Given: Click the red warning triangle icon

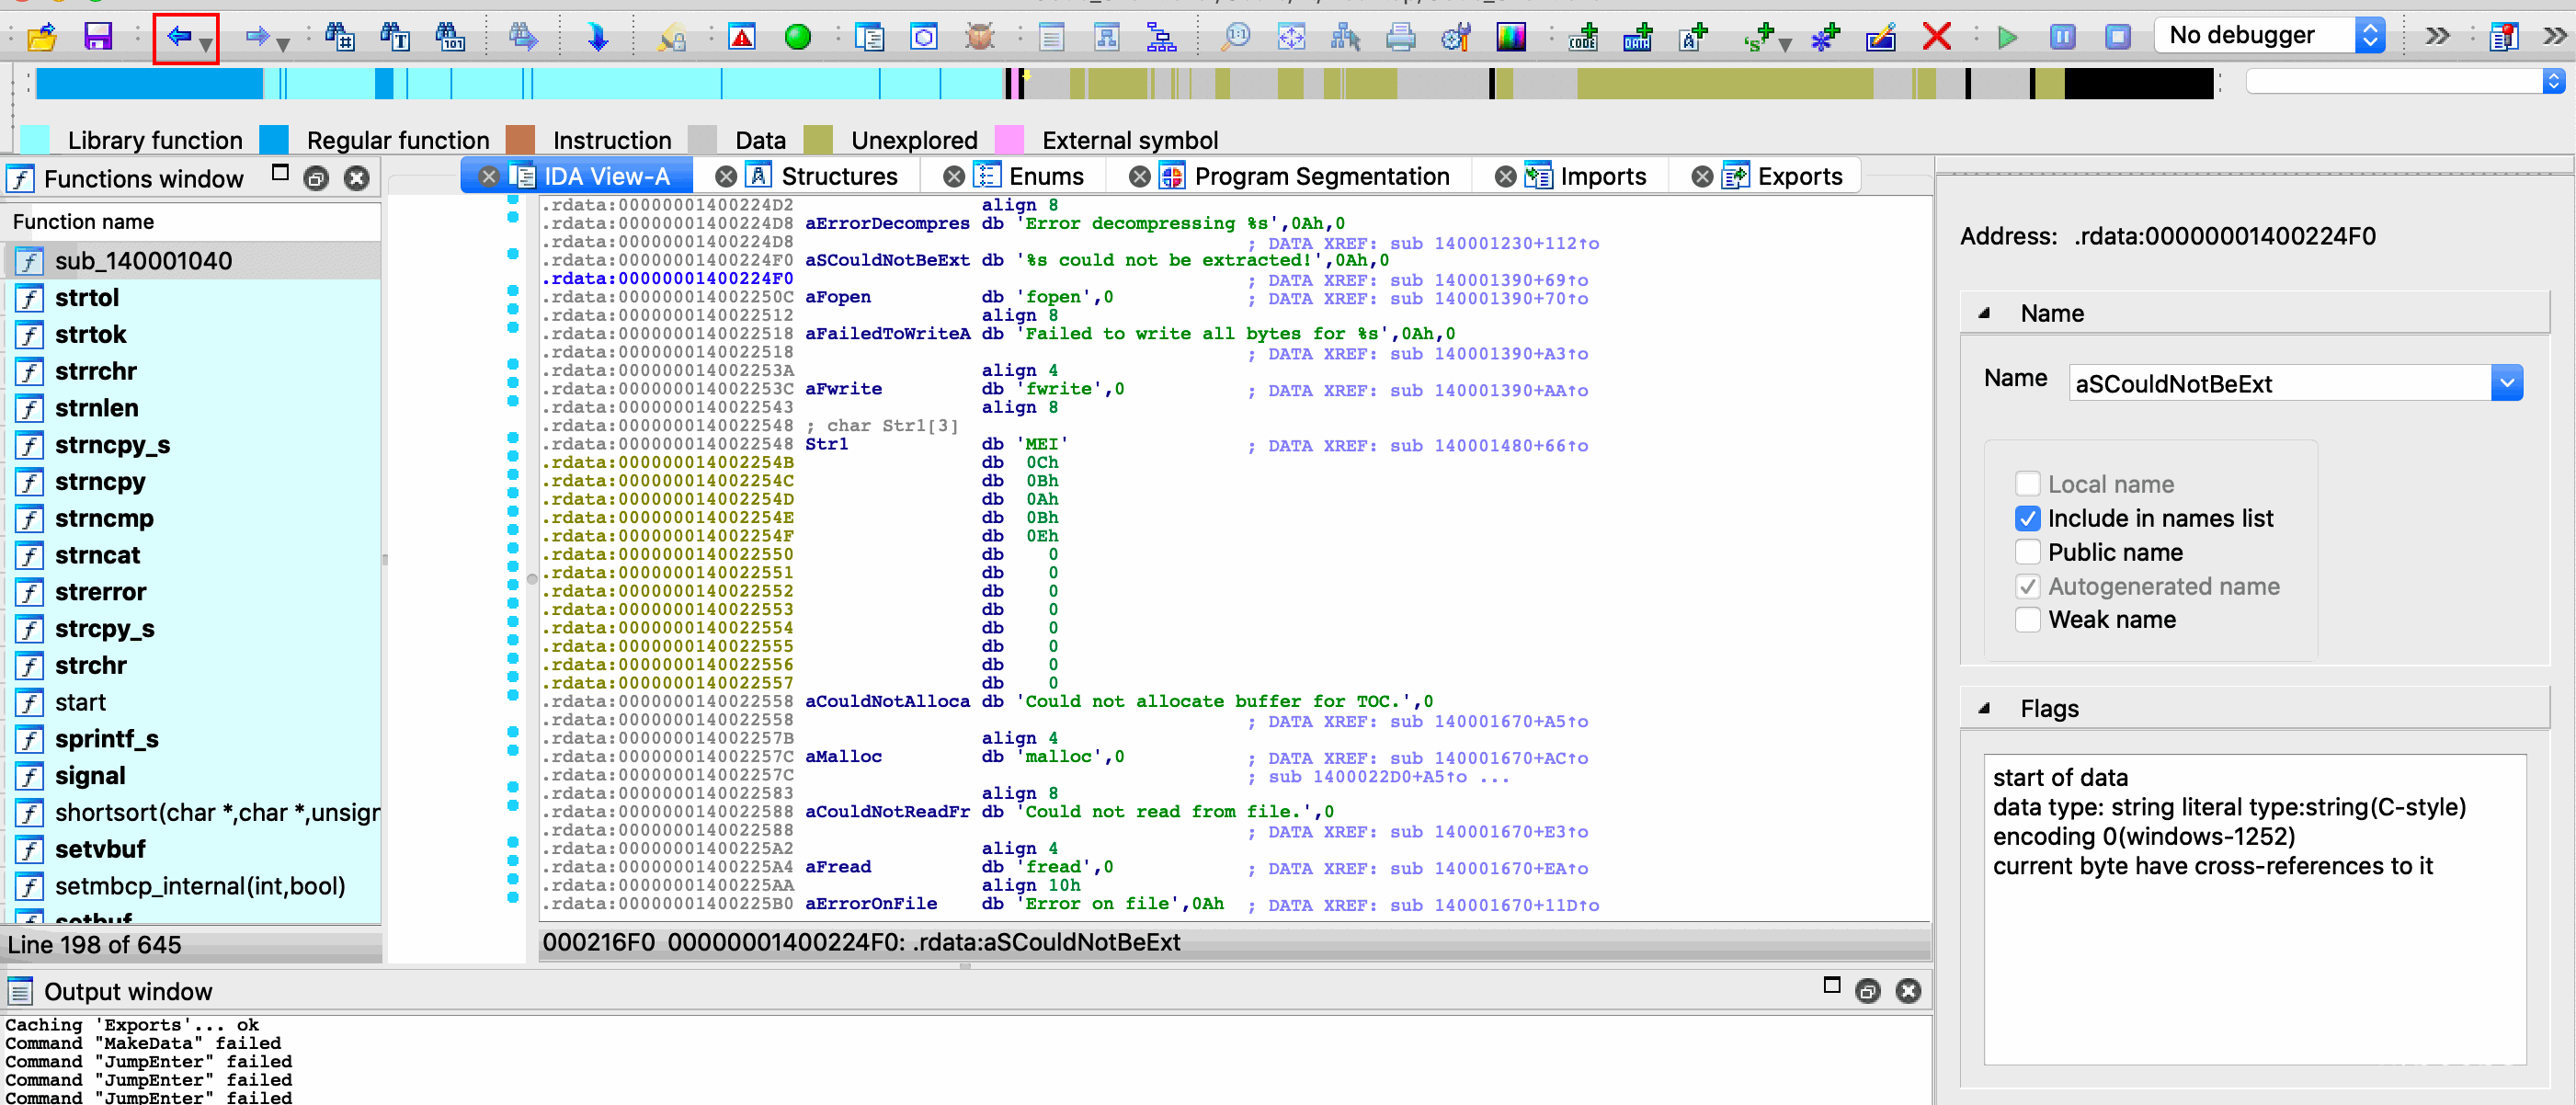Looking at the screenshot, I should [x=742, y=37].
